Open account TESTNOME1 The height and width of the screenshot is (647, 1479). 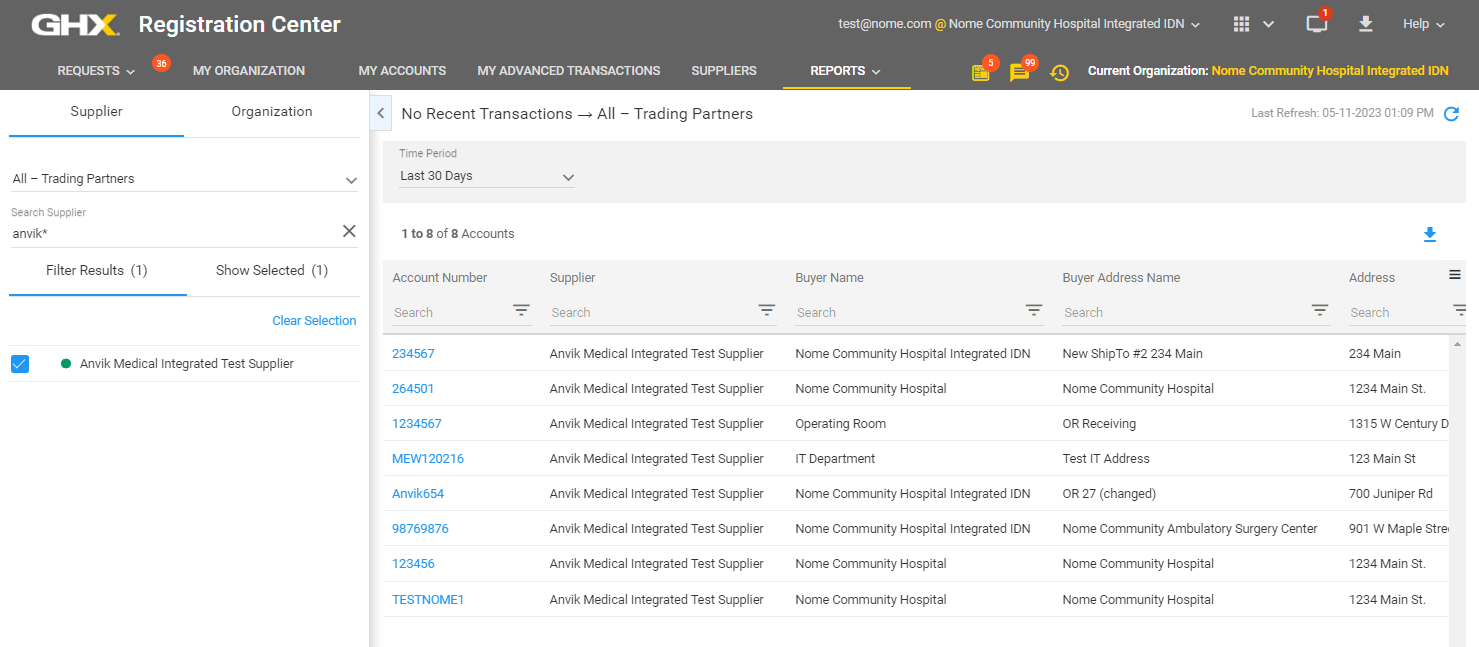428,600
